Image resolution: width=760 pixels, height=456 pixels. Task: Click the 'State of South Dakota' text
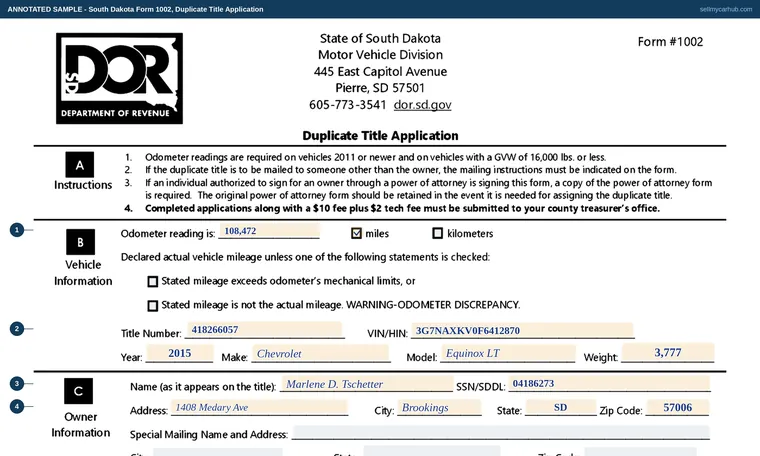[380, 38]
